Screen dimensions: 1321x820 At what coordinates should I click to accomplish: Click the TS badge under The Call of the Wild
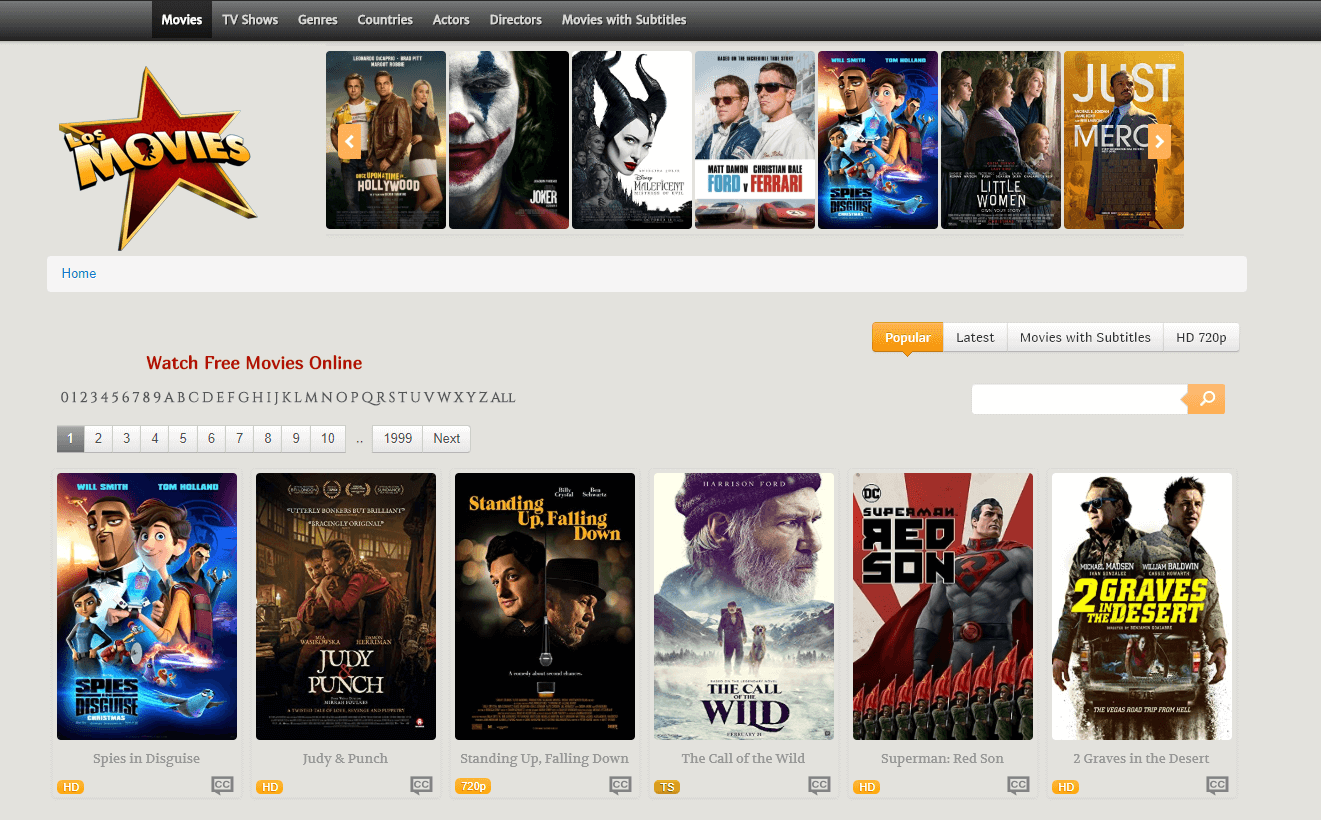click(x=667, y=787)
